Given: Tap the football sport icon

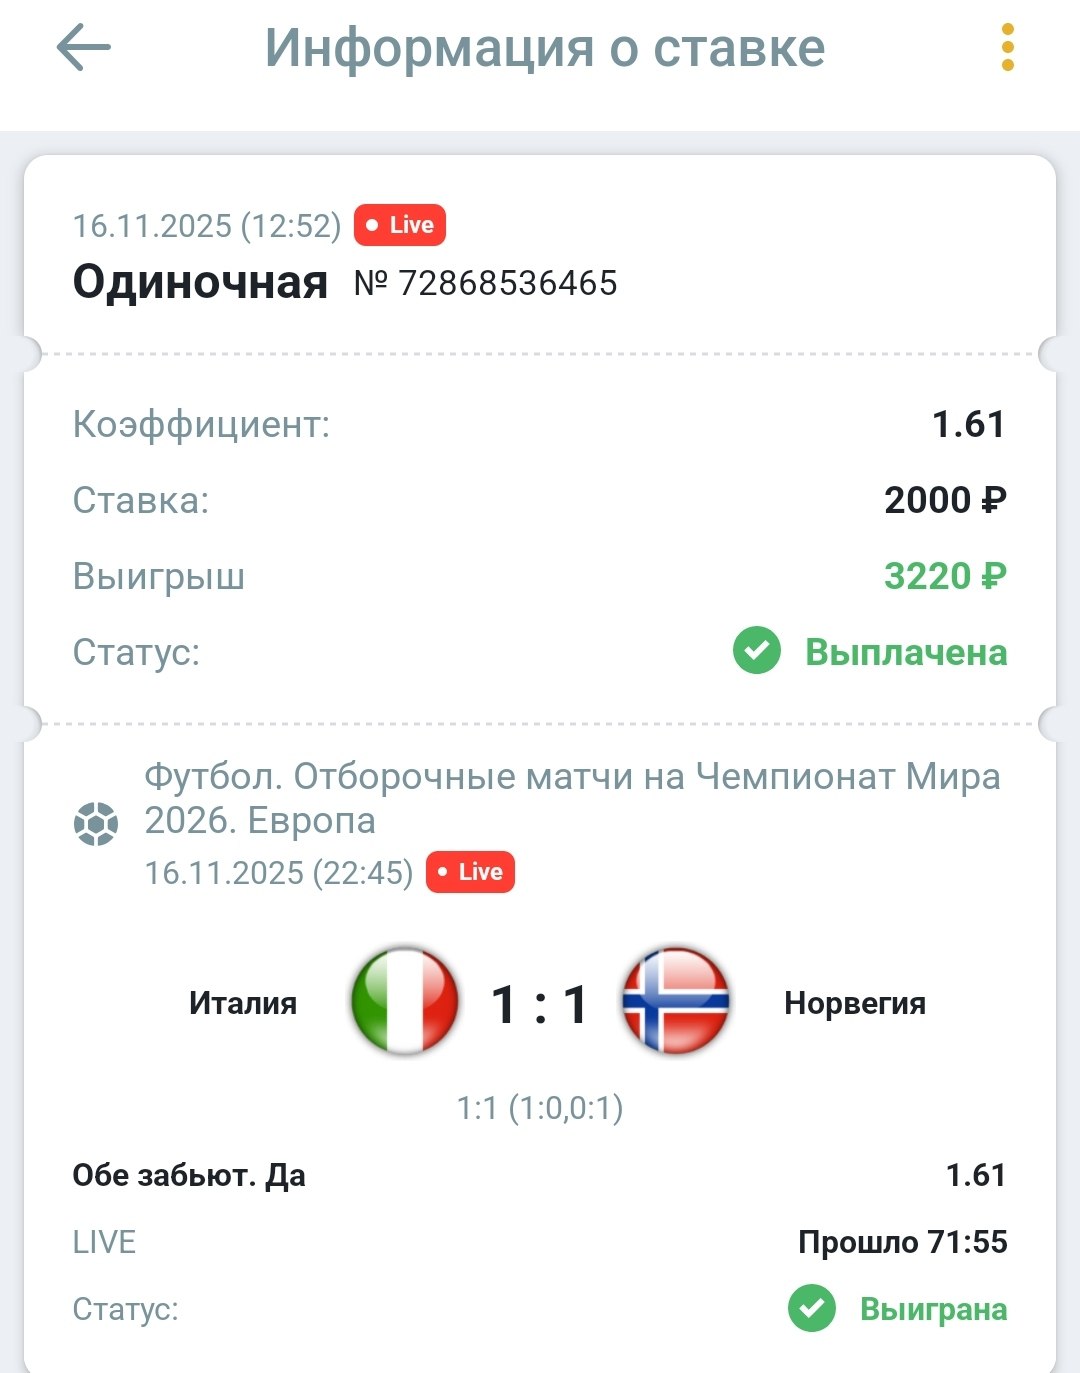Looking at the screenshot, I should (96, 824).
